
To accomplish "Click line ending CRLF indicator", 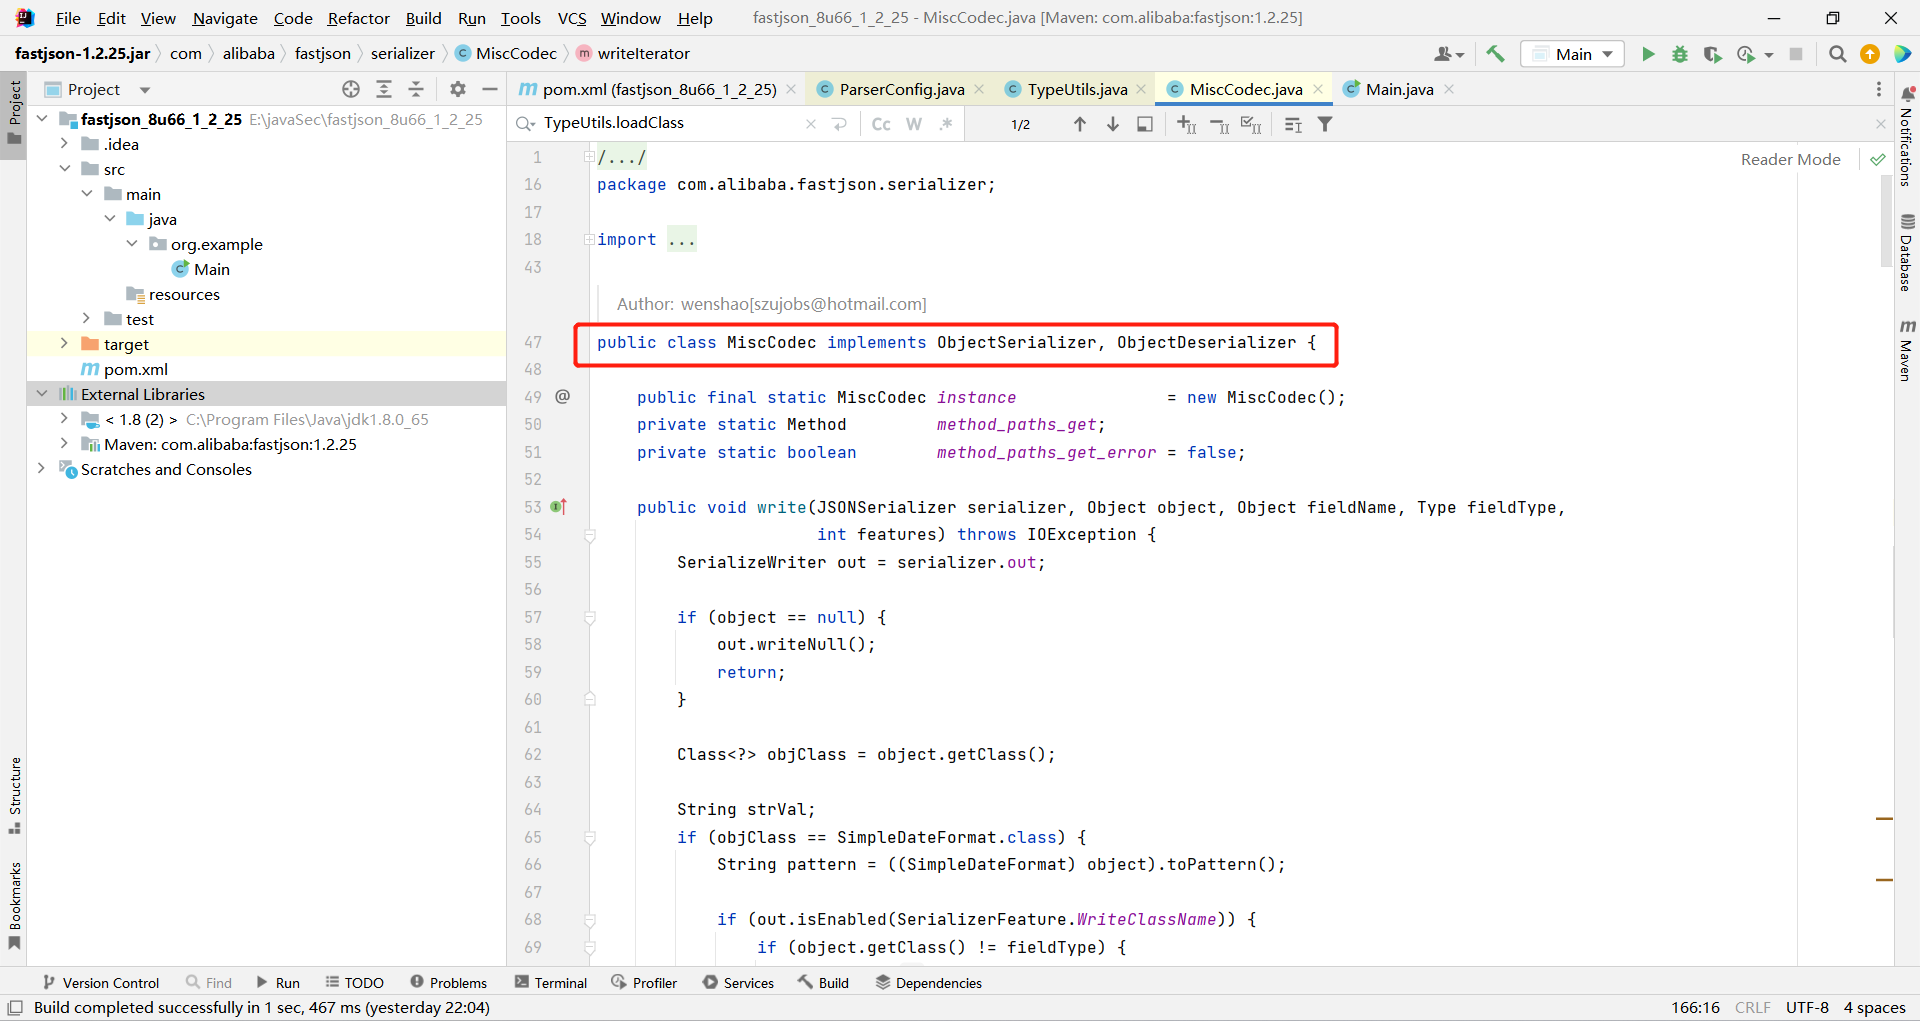I will click(x=1752, y=1007).
